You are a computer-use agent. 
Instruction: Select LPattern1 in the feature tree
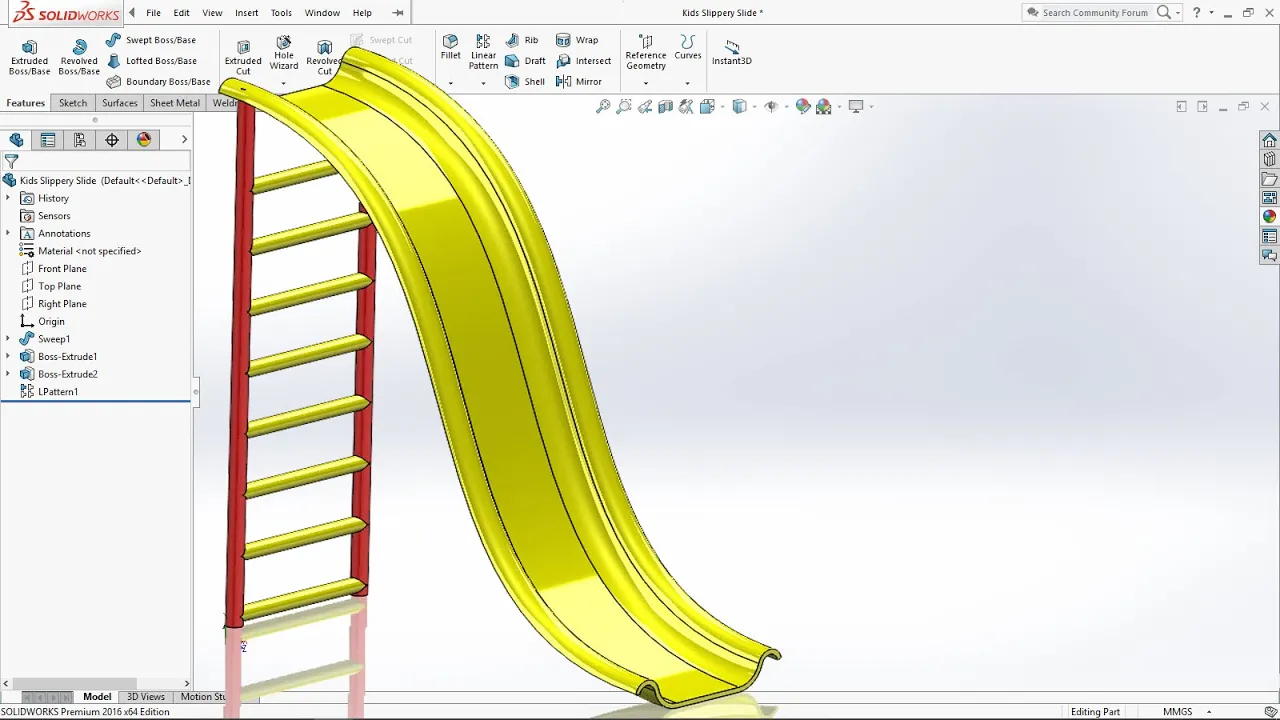pyautogui.click(x=58, y=392)
